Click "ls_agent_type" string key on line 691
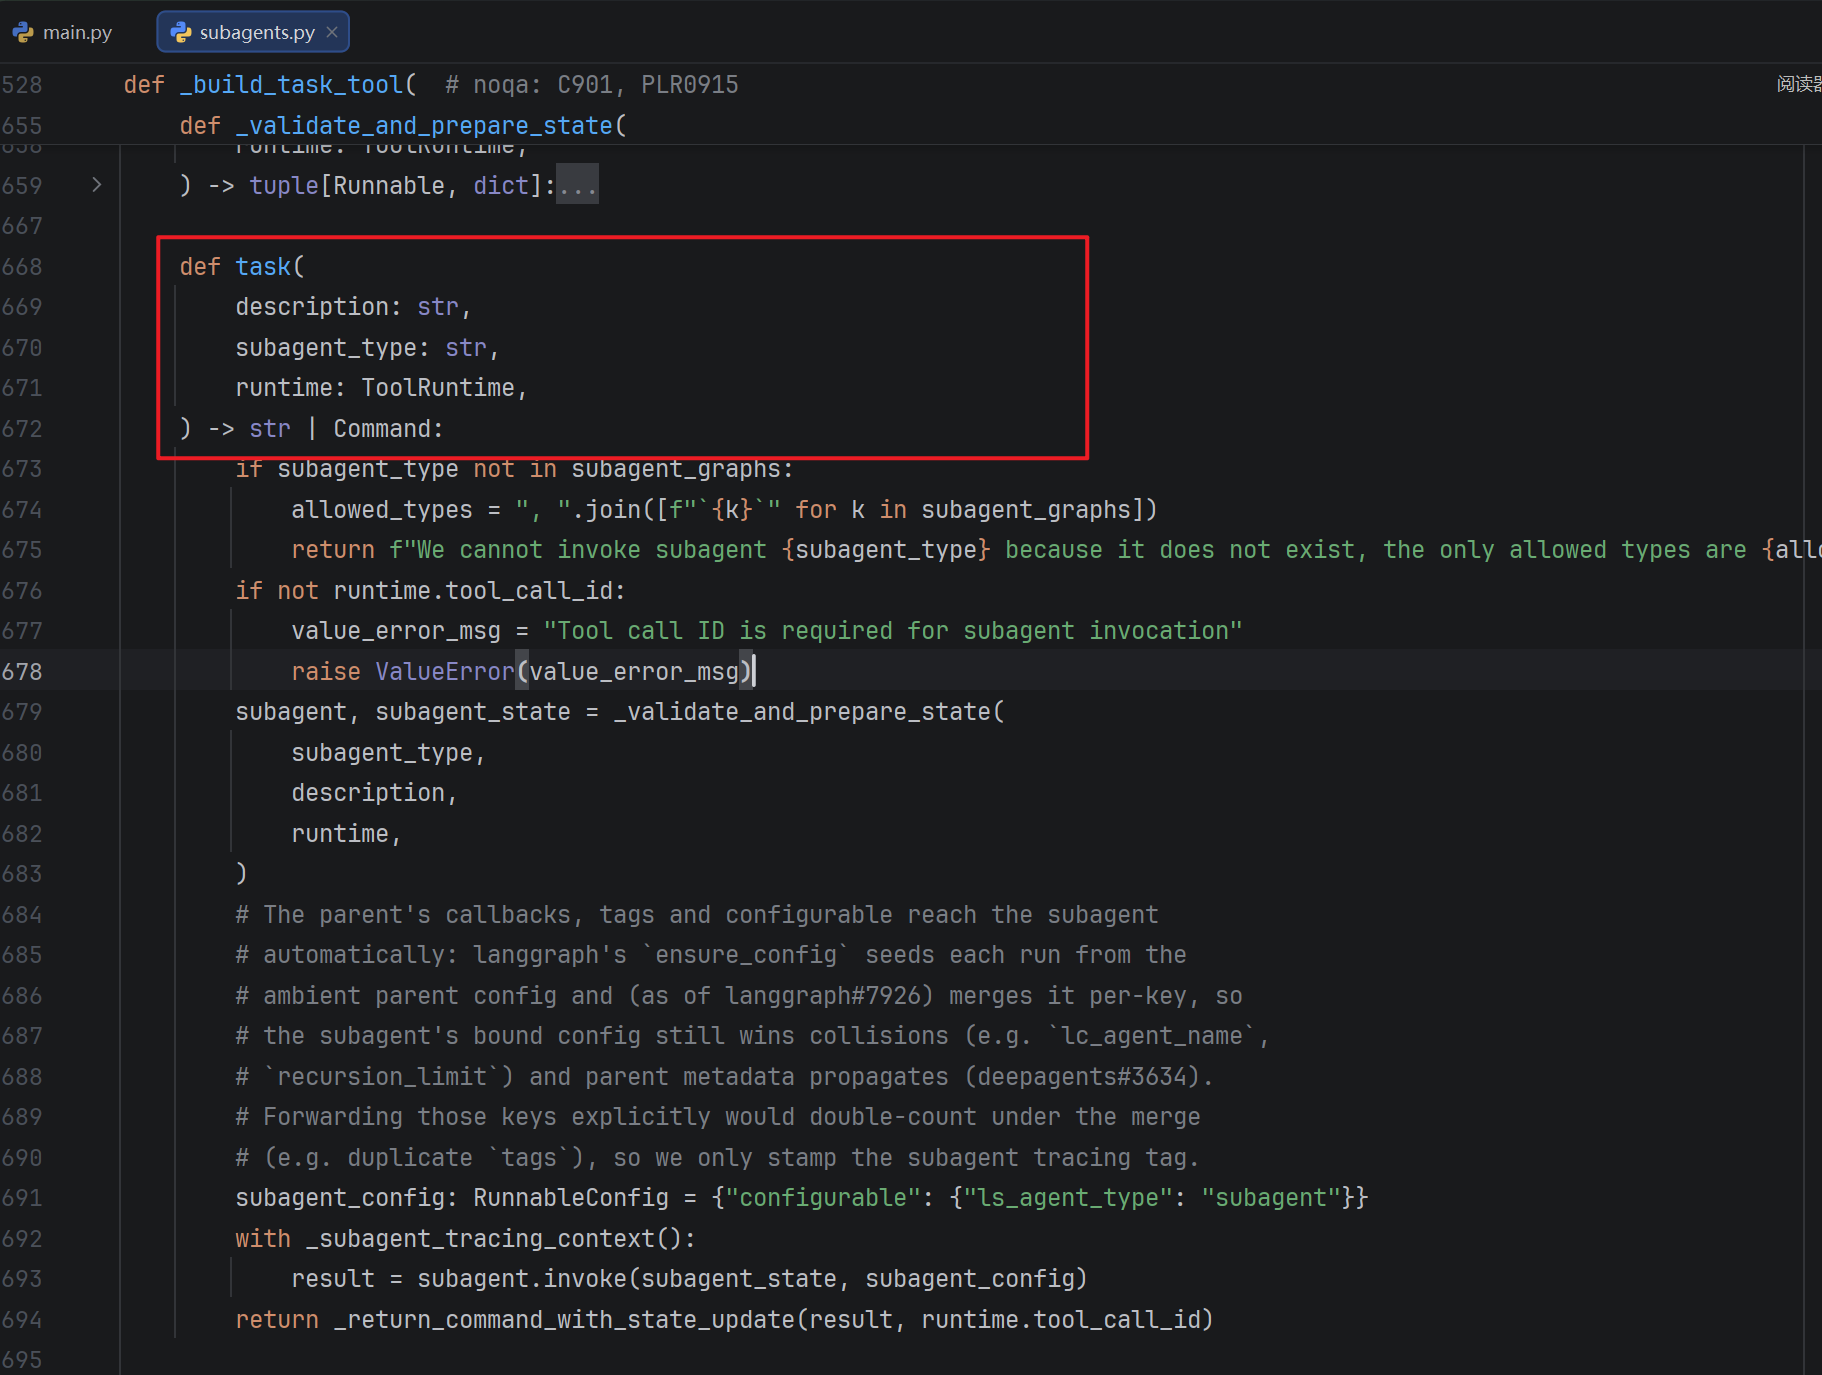1822x1375 pixels. point(1068,1198)
